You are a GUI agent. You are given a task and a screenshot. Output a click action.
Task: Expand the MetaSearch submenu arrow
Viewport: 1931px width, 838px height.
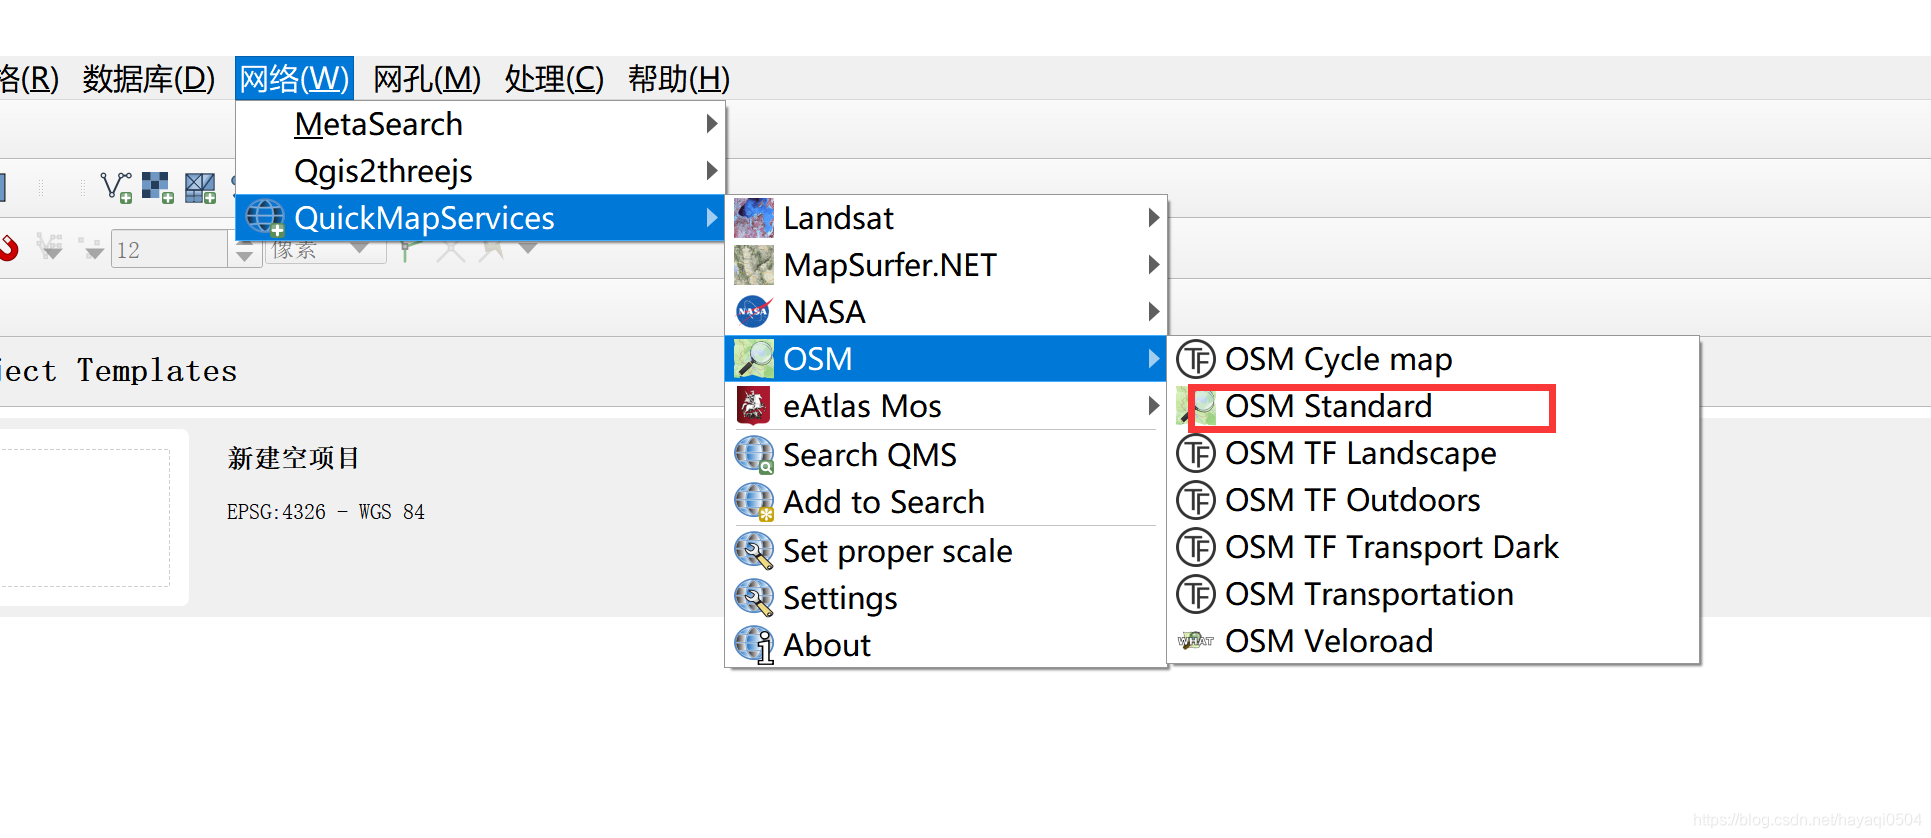tap(711, 124)
